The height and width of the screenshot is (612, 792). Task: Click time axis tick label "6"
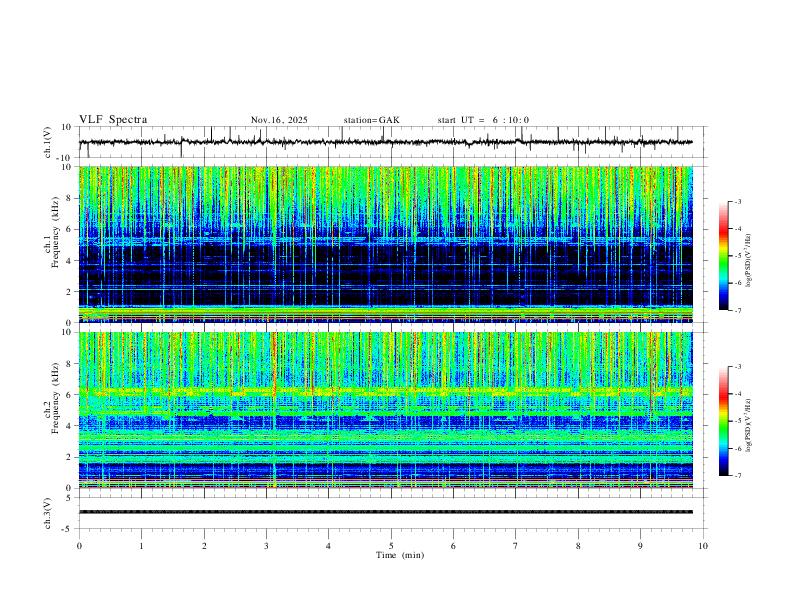point(453,546)
